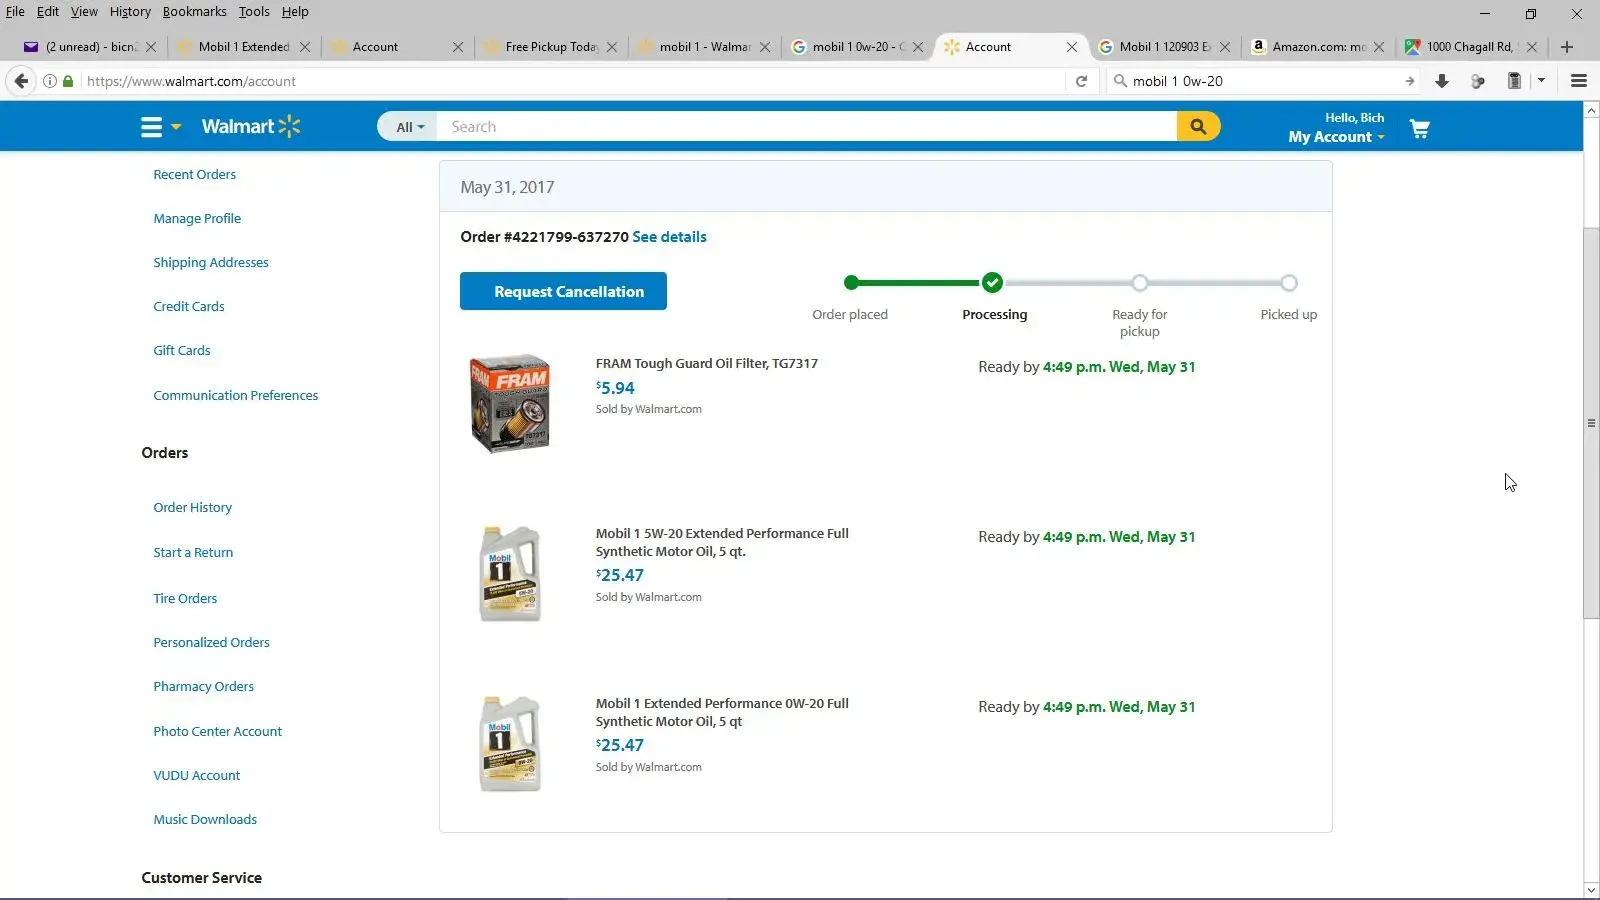The height and width of the screenshot is (900, 1600).
Task: Open the Tools menu
Action: [254, 12]
